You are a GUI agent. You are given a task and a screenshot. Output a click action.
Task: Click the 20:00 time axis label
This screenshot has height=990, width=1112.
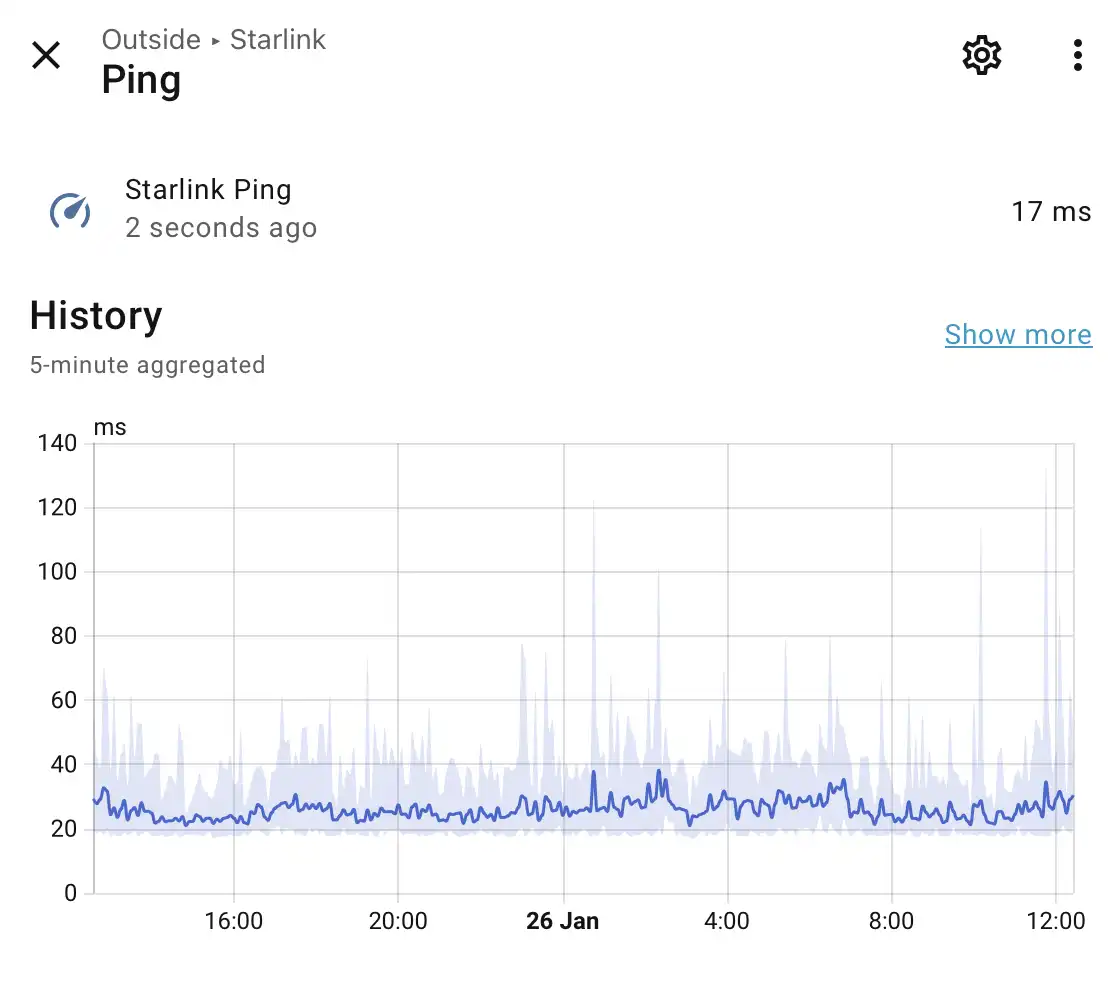(398, 921)
